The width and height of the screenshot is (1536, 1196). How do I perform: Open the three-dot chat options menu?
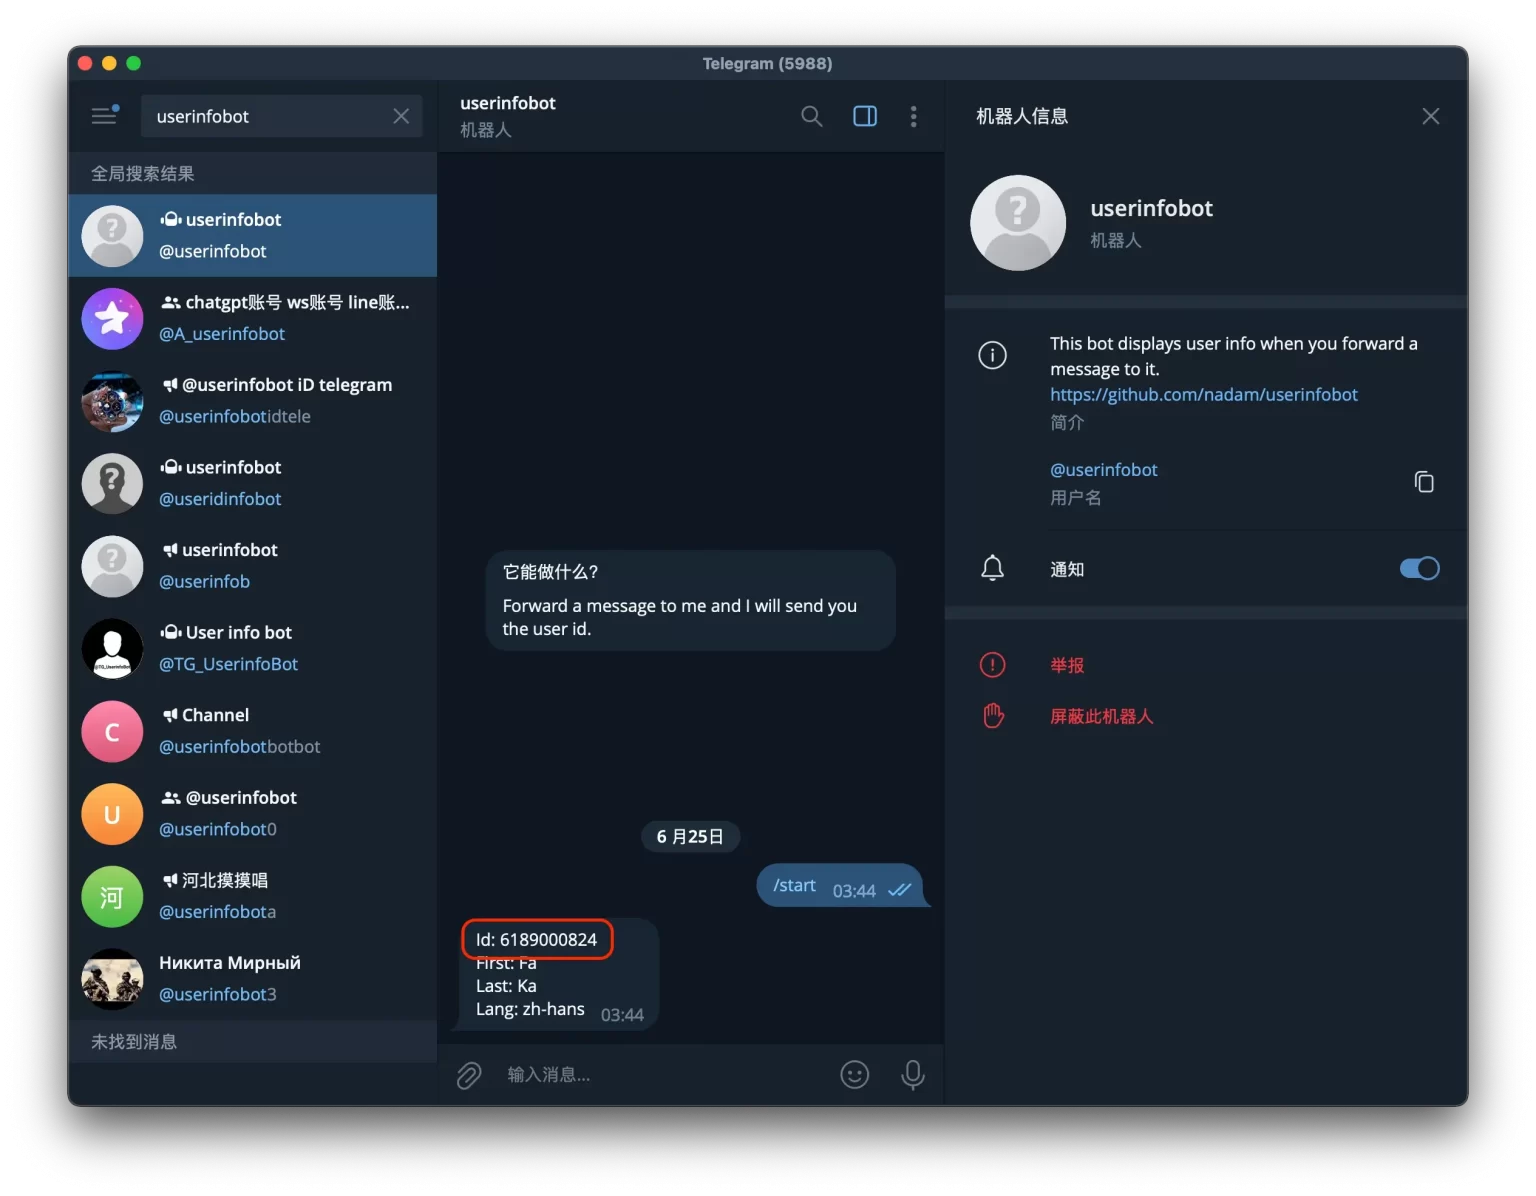913,116
